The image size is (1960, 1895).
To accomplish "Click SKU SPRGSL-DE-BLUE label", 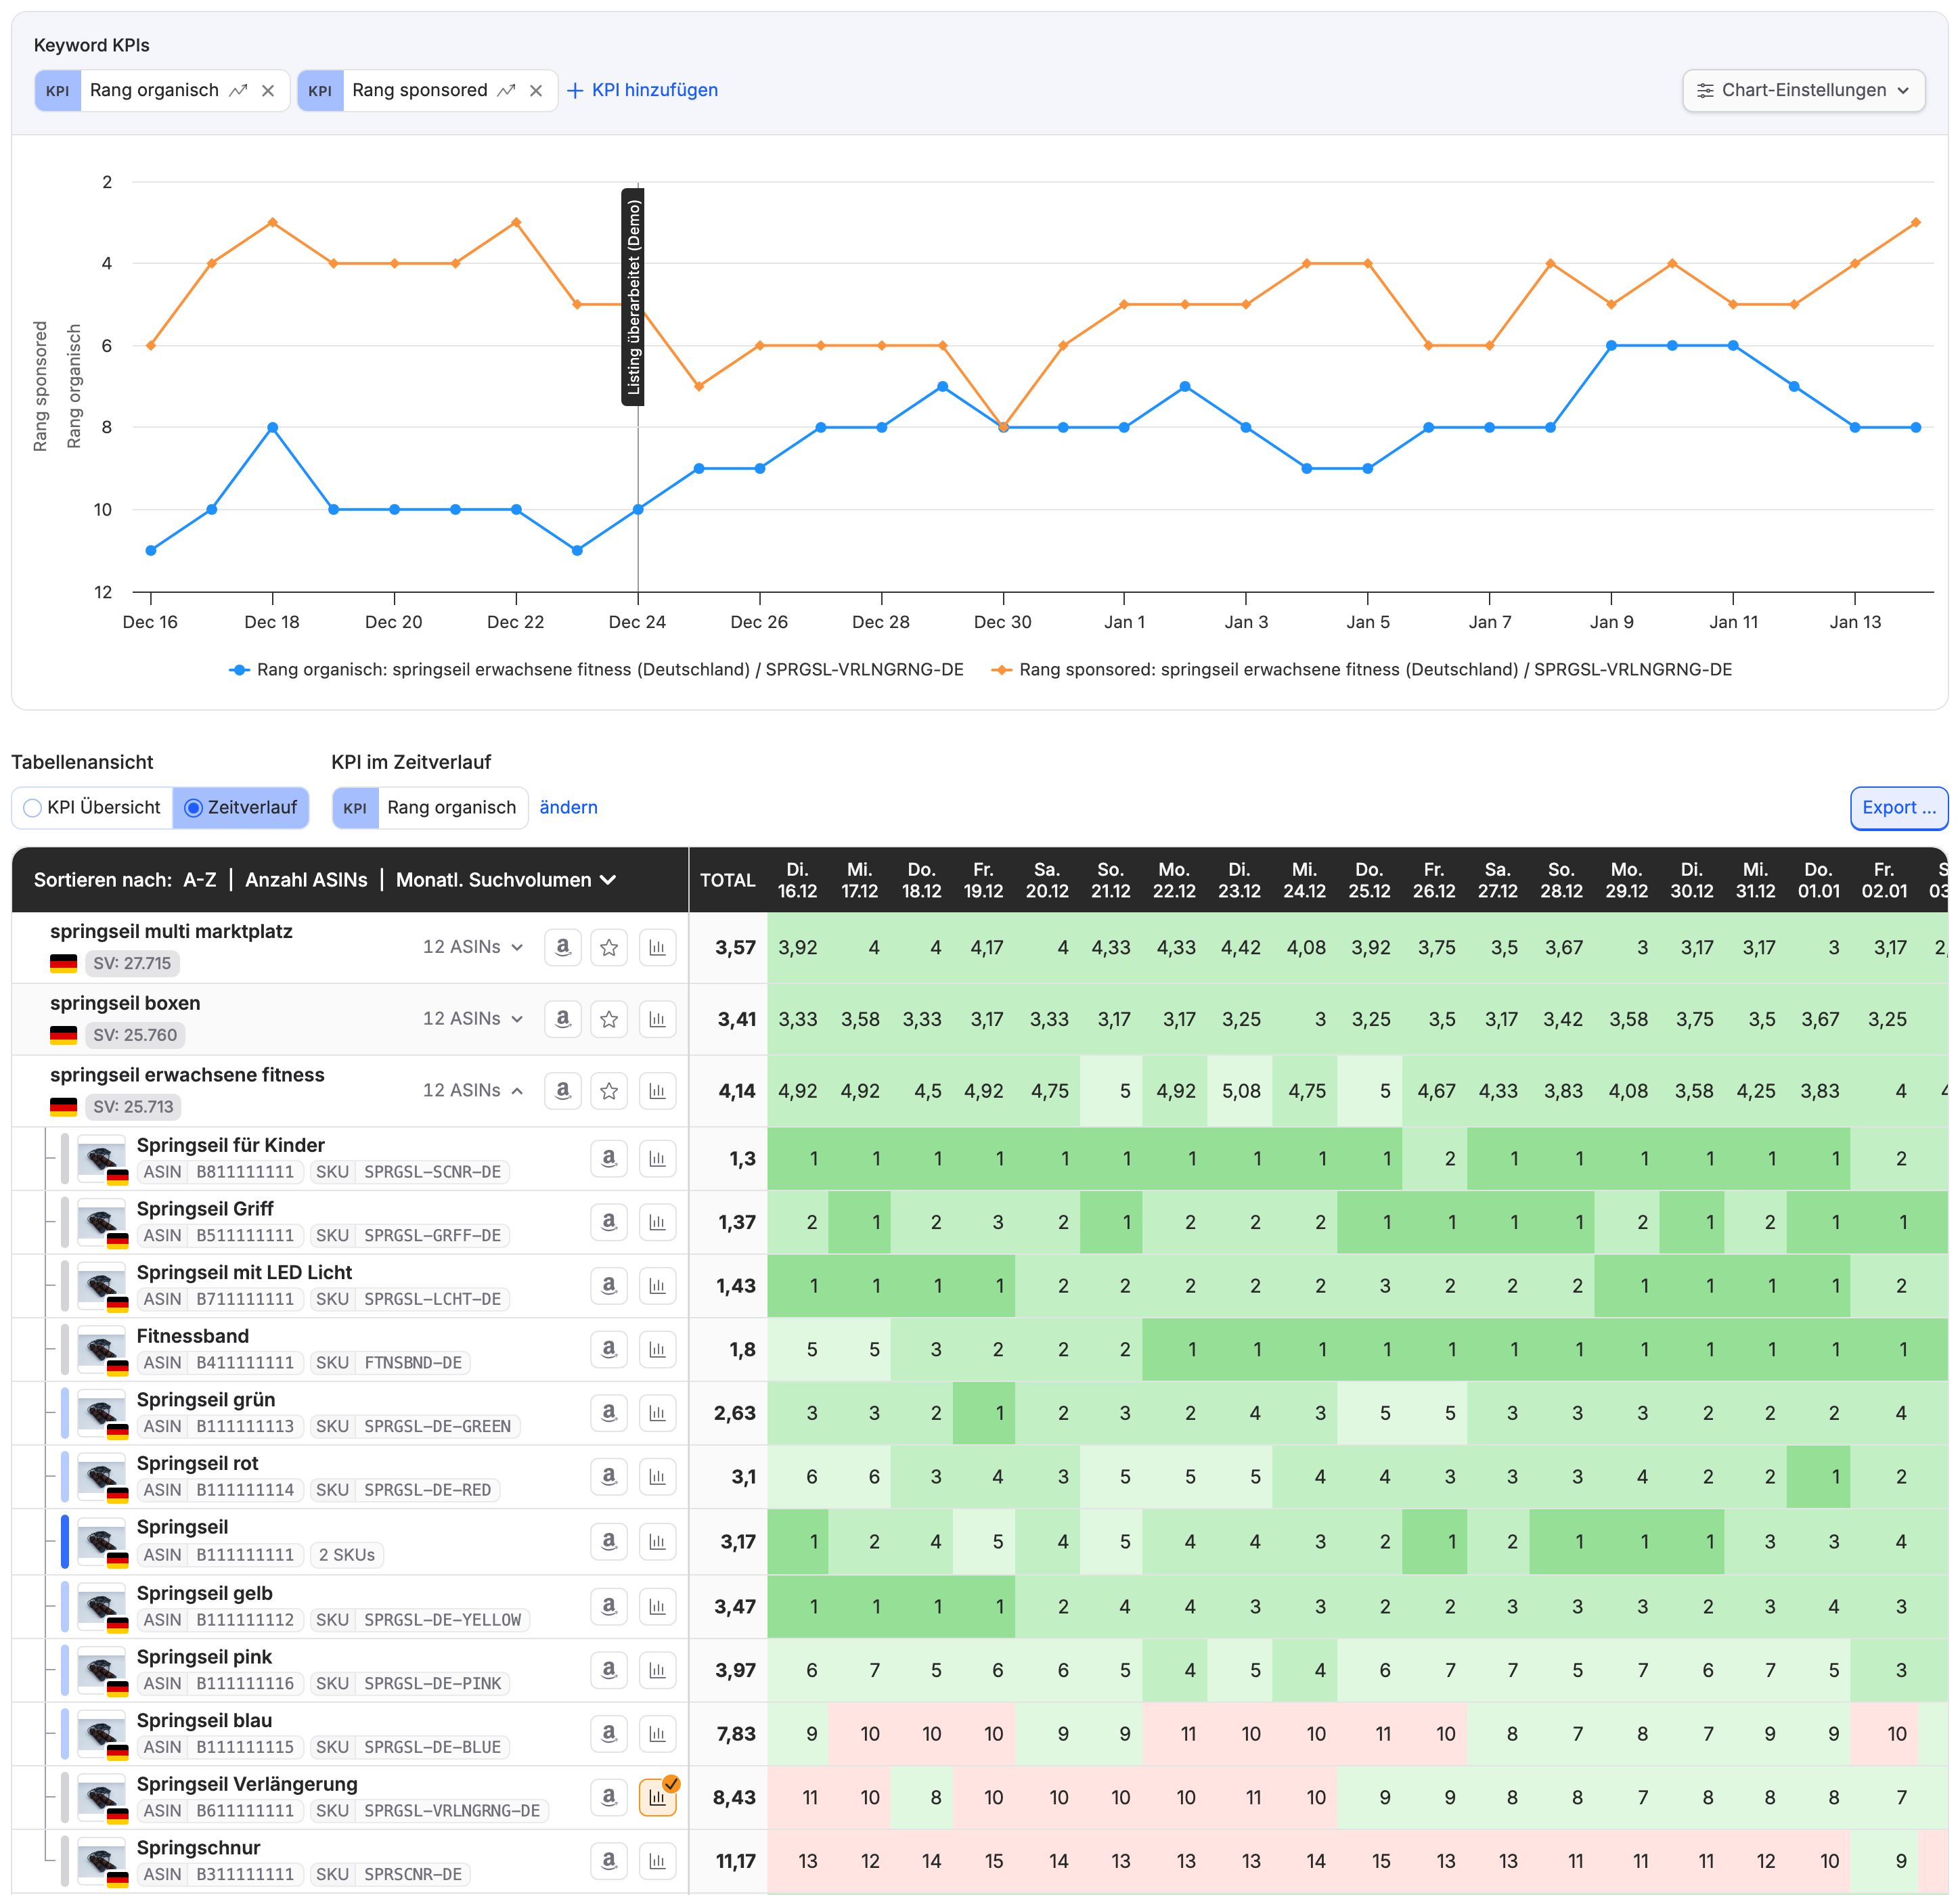I will tap(409, 1747).
